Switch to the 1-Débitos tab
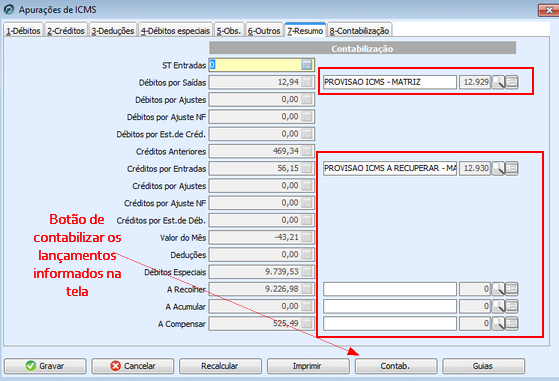The image size is (559, 381). (23, 31)
